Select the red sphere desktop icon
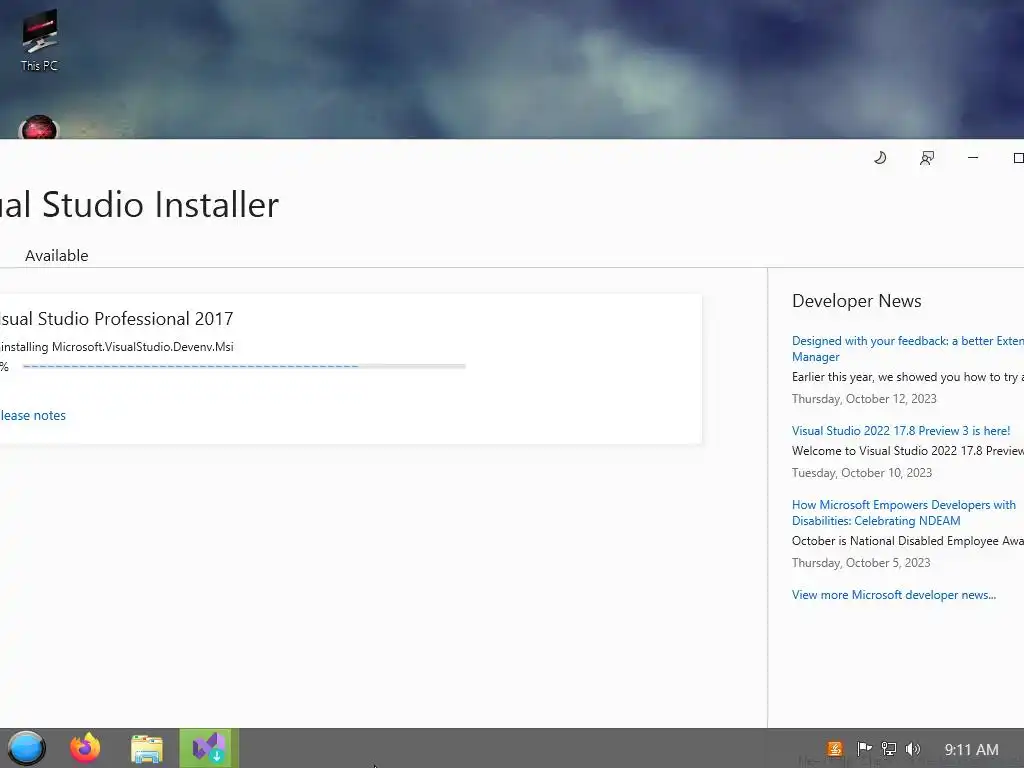The image size is (1024, 768). 39,127
